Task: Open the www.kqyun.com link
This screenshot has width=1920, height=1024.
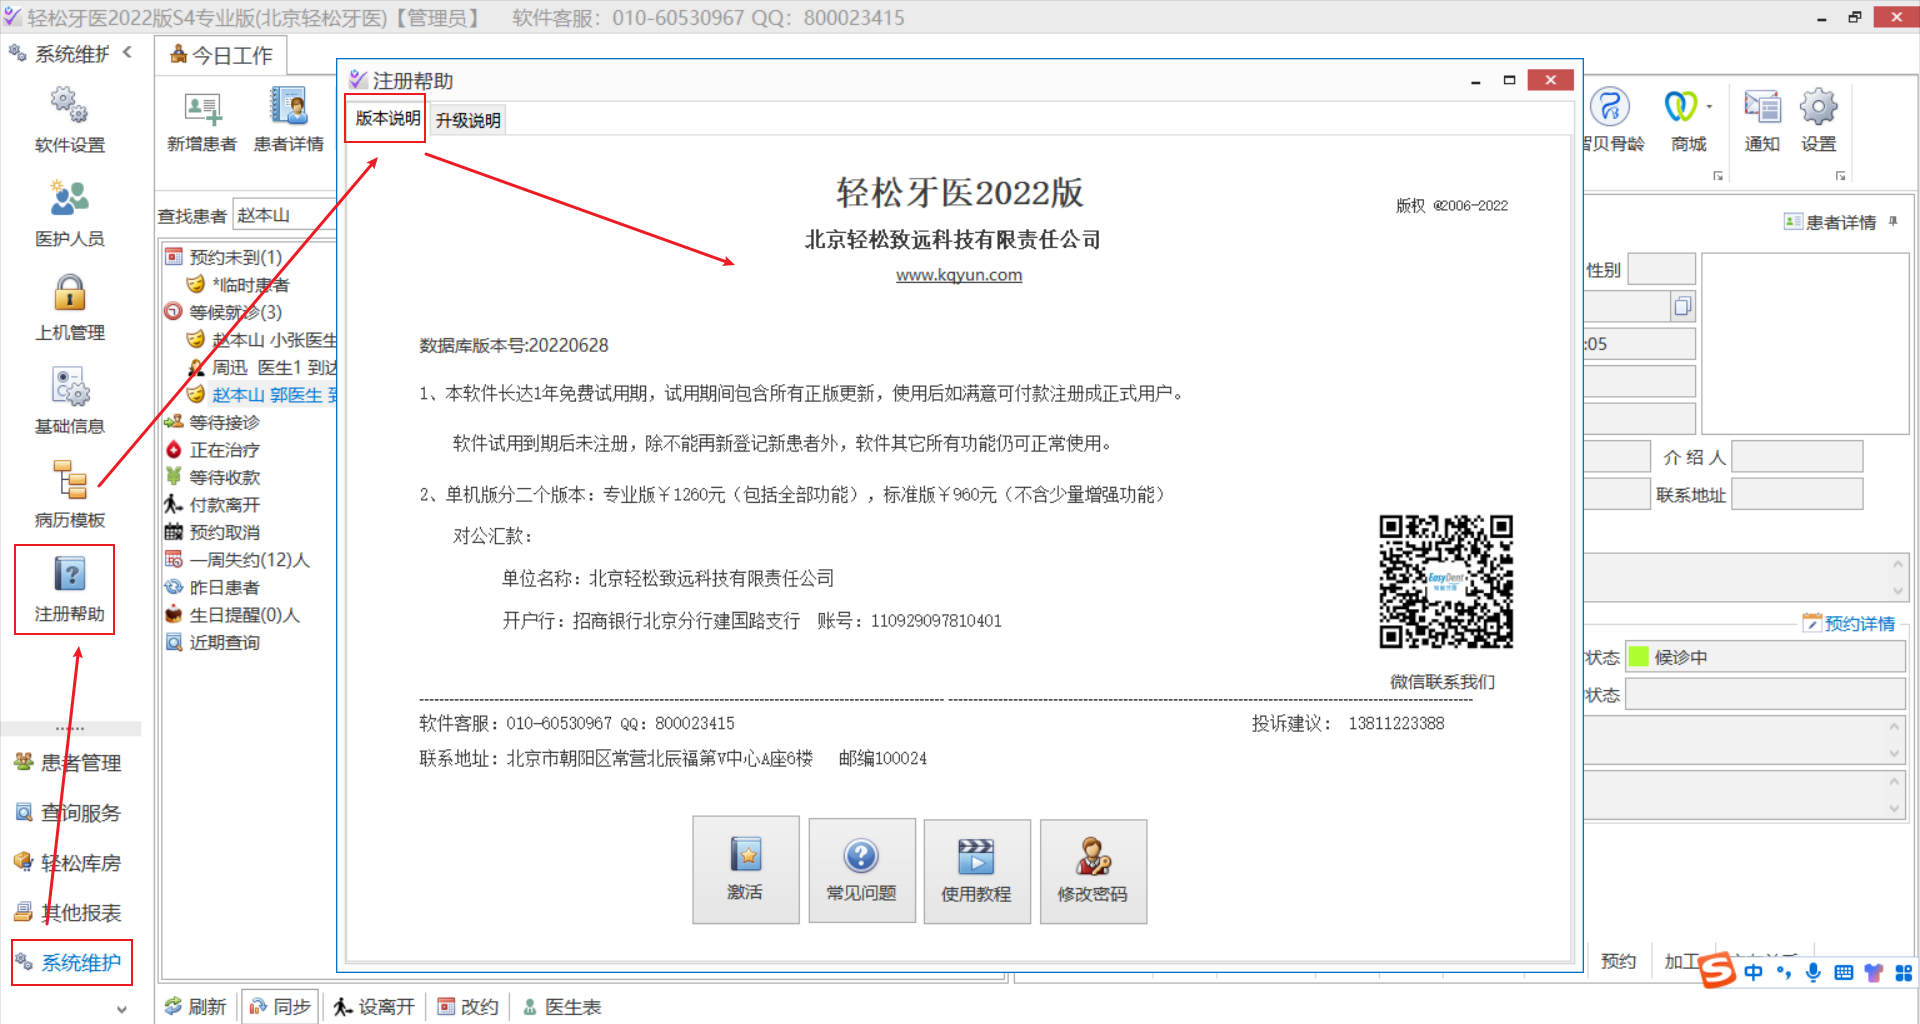Action: 959,275
